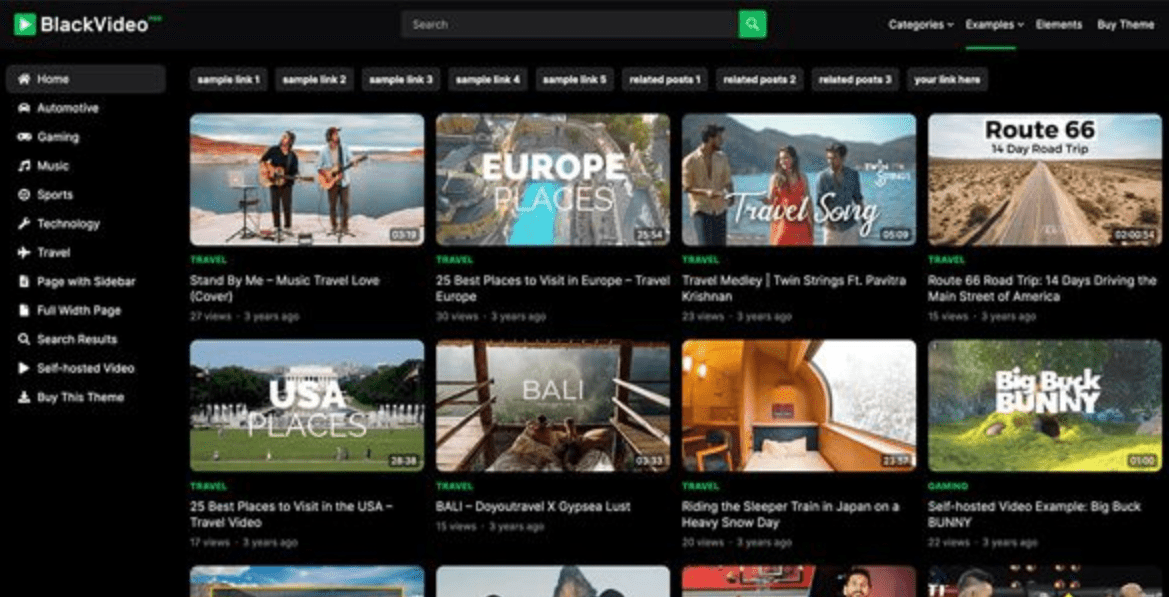Open the Elements menu item
The image size is (1169, 597).
[1058, 25]
